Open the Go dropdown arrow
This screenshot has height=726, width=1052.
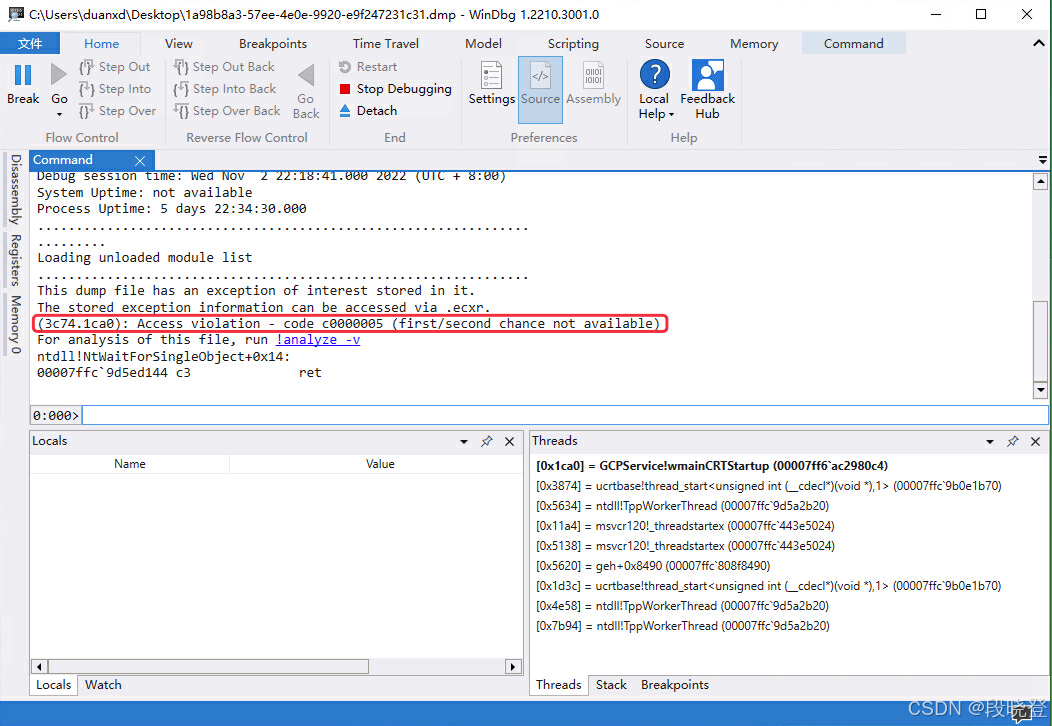coord(59,115)
